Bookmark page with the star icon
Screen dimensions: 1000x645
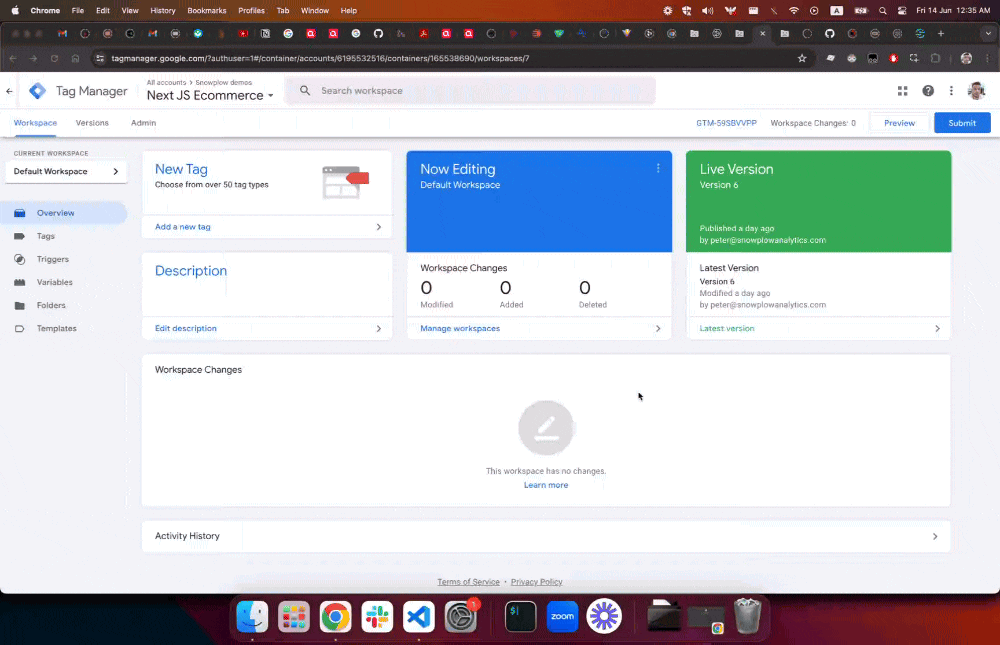801,58
